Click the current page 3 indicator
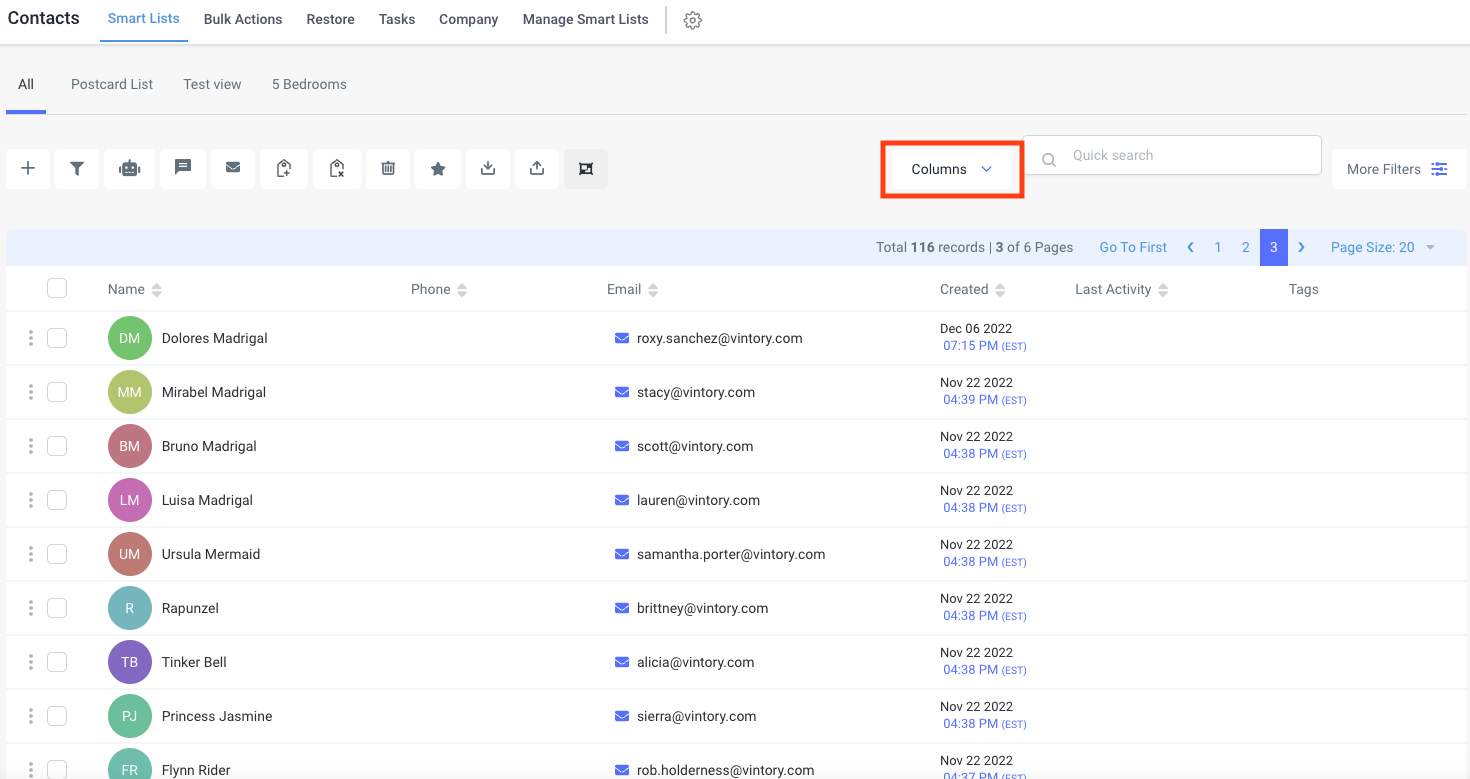This screenshot has height=779, width=1470. click(x=1274, y=247)
